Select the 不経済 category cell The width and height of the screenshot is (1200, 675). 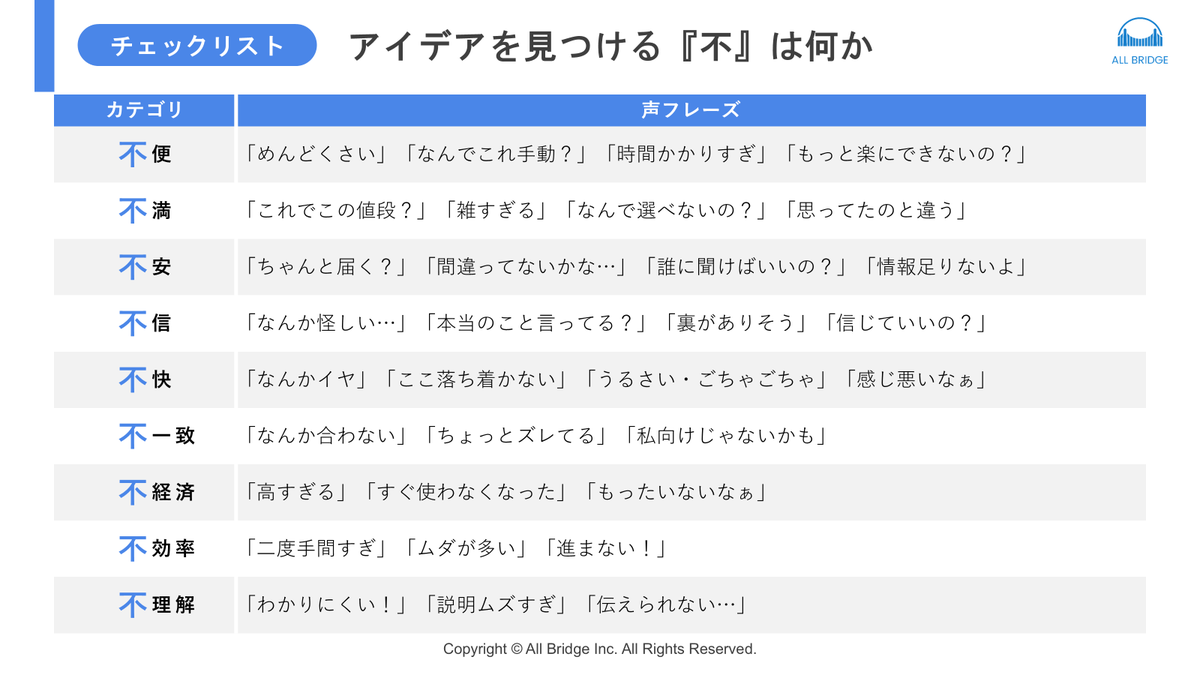[x=144, y=492]
